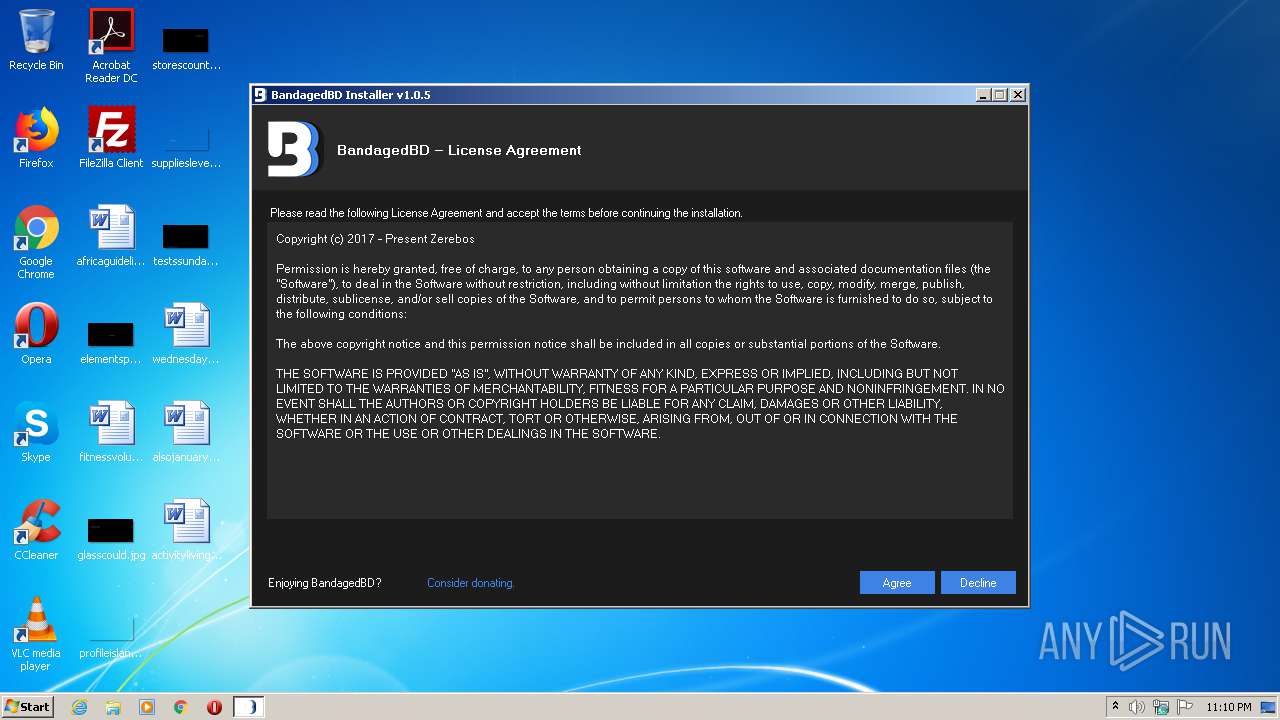
Task: Click the Decline button
Action: (978, 583)
